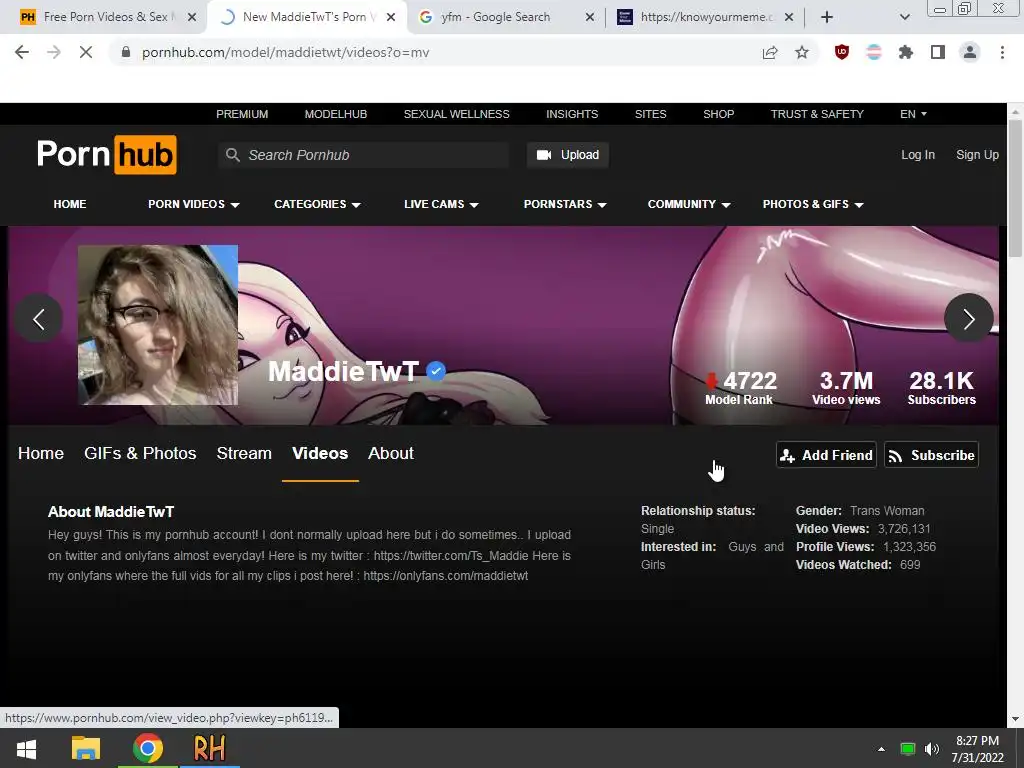Image resolution: width=1024 pixels, height=768 pixels.
Task: Open the SITES link
Action: coord(650,114)
